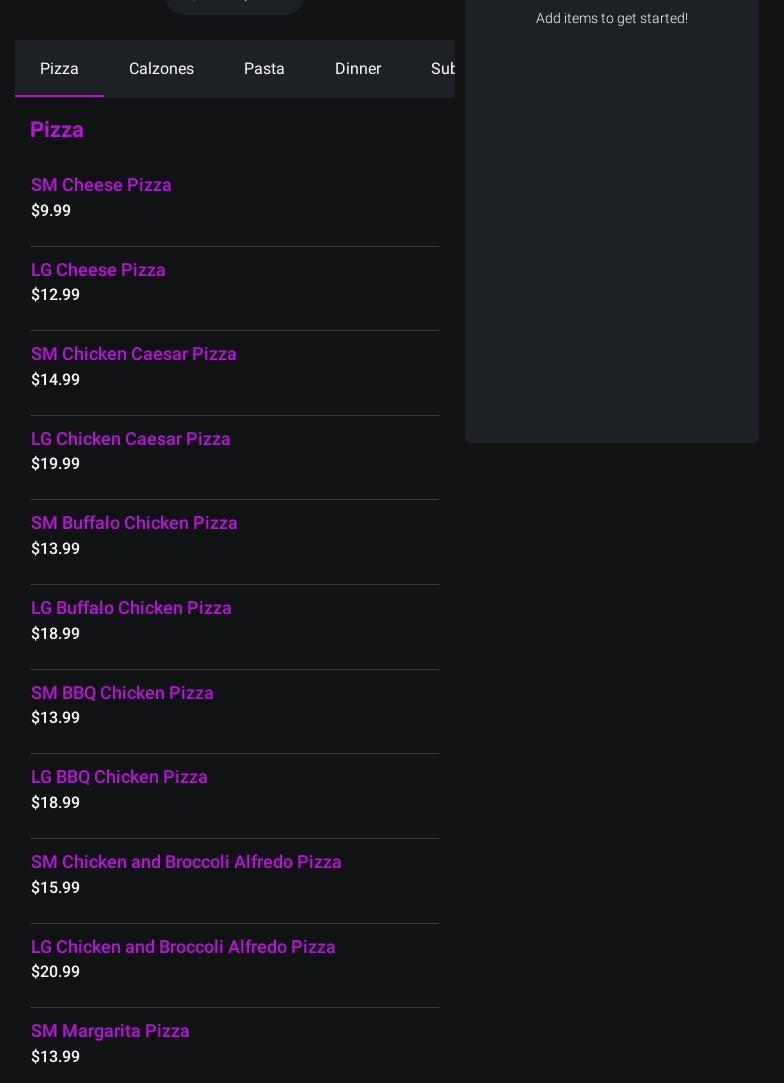The height and width of the screenshot is (1083, 784).
Task: Click the Pizza section heading
Action: point(57,130)
